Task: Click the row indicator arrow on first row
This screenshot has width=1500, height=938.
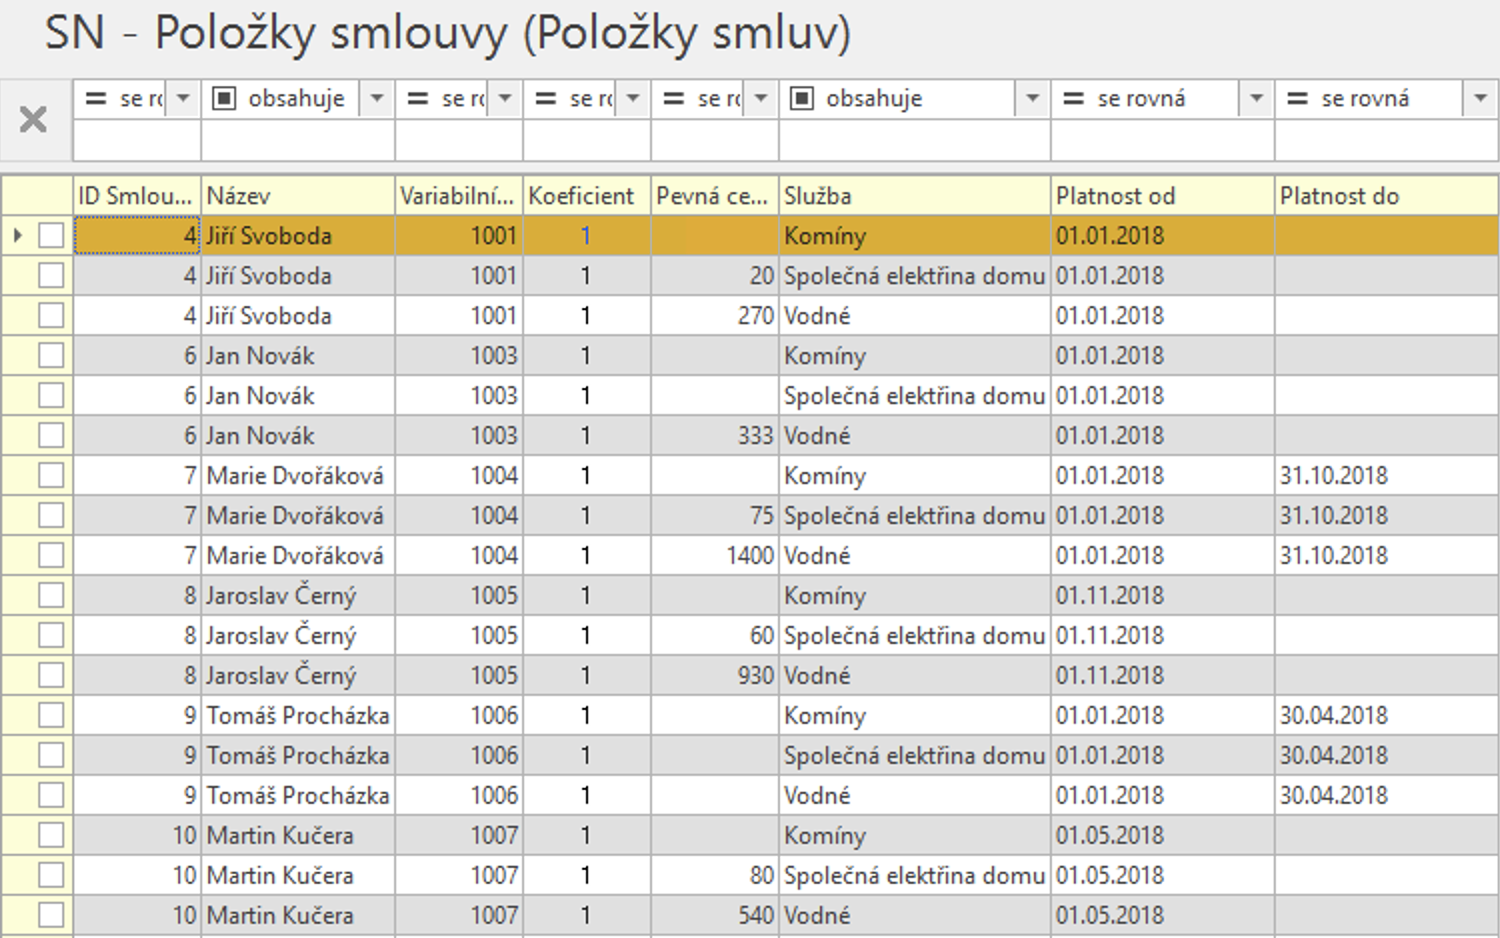Action: 18,236
